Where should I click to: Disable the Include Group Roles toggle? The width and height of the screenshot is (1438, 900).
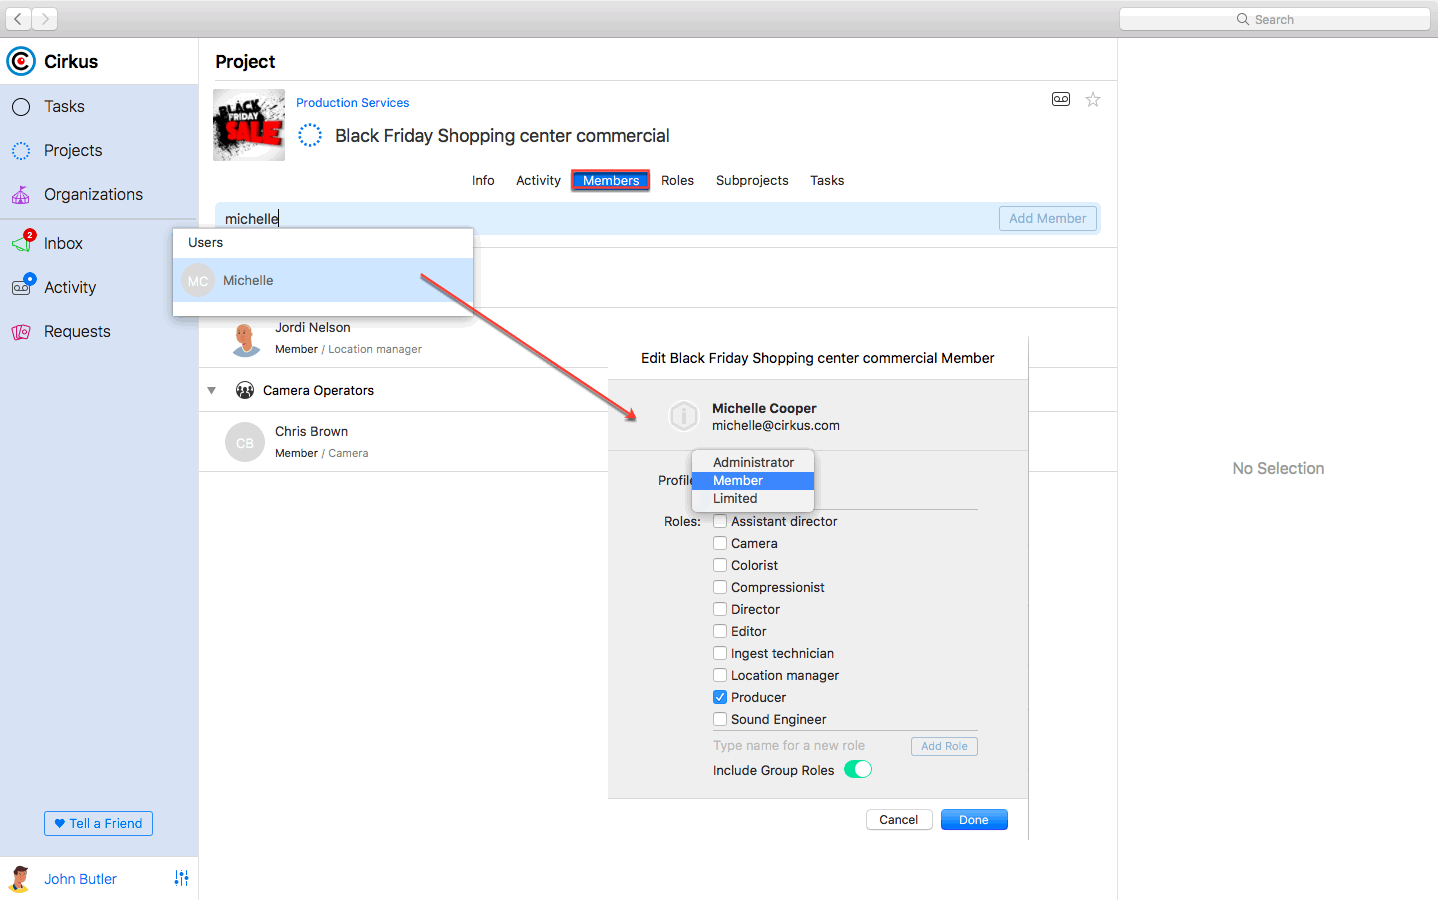(x=857, y=770)
